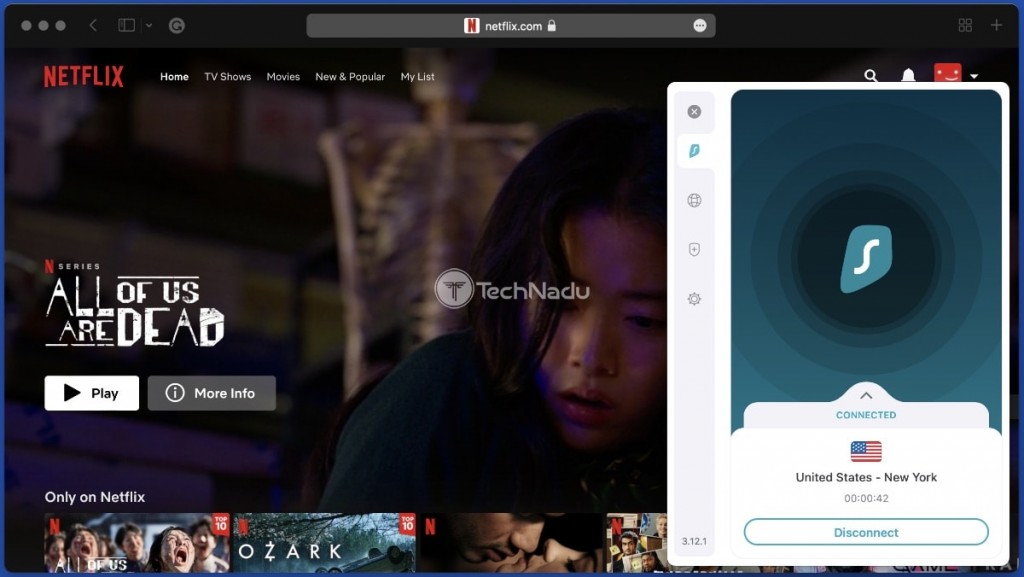Image resolution: width=1024 pixels, height=577 pixels.
Task: Click the Only on Netflix row heading
Action: 95,497
